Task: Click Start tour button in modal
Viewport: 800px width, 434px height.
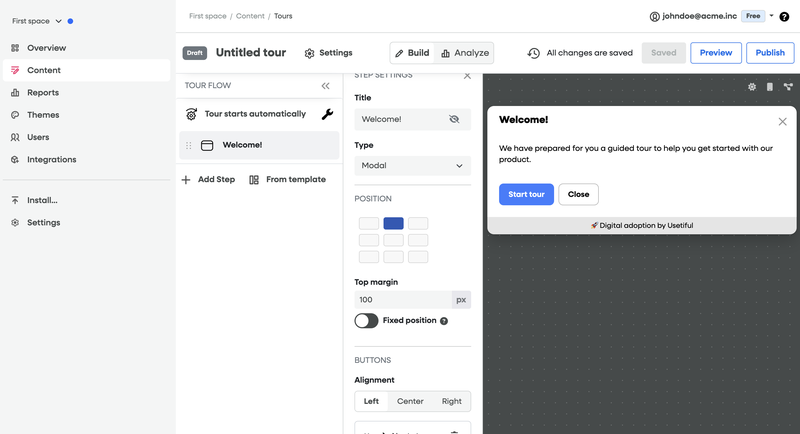Action: pos(527,194)
